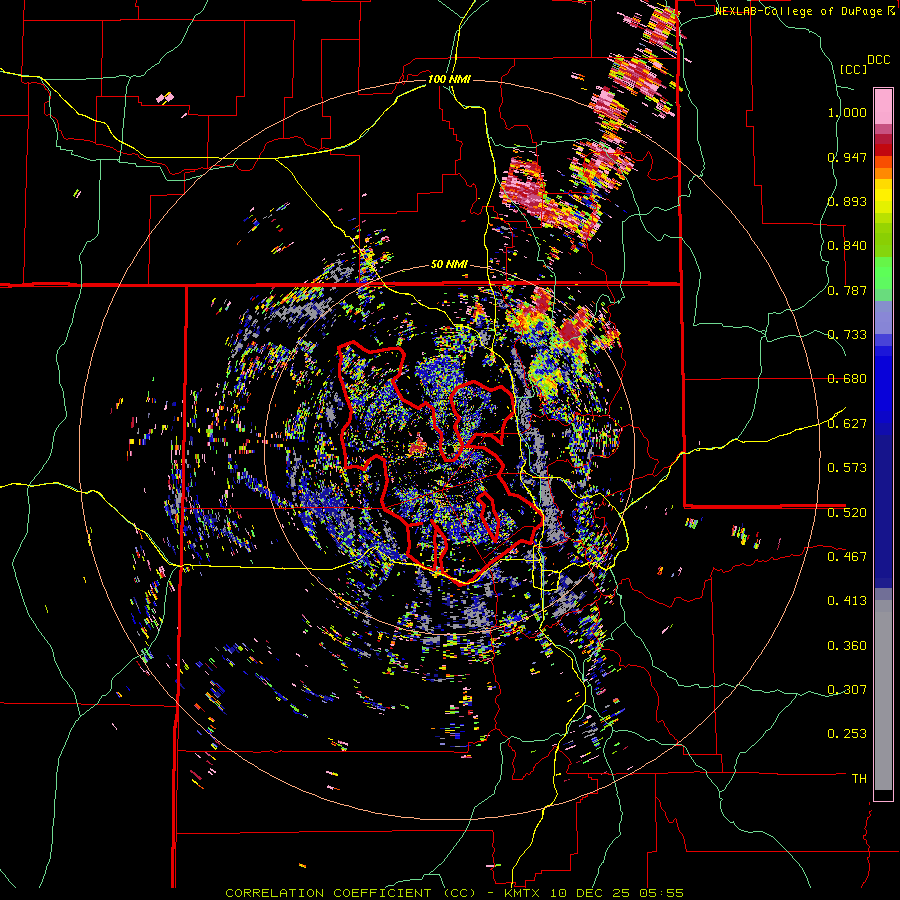
Task: Select the 0.573 scale value
Action: pos(847,467)
